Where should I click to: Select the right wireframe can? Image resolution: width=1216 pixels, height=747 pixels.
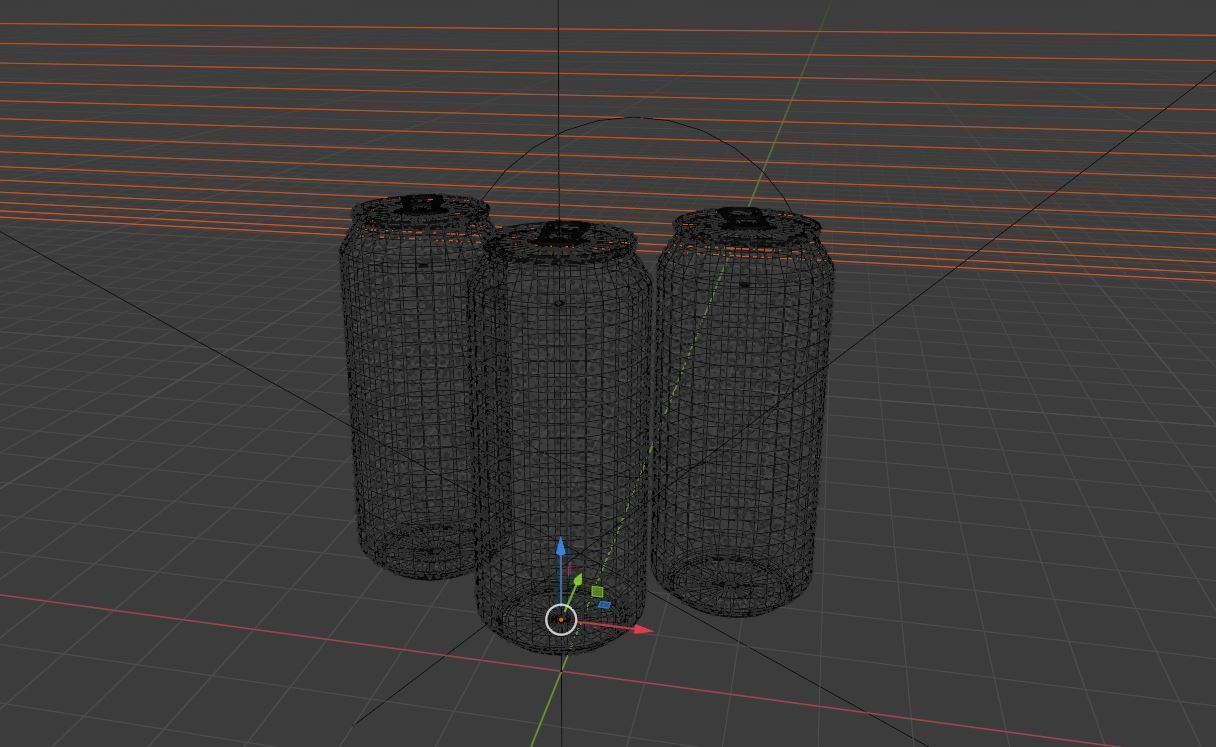pos(742,410)
